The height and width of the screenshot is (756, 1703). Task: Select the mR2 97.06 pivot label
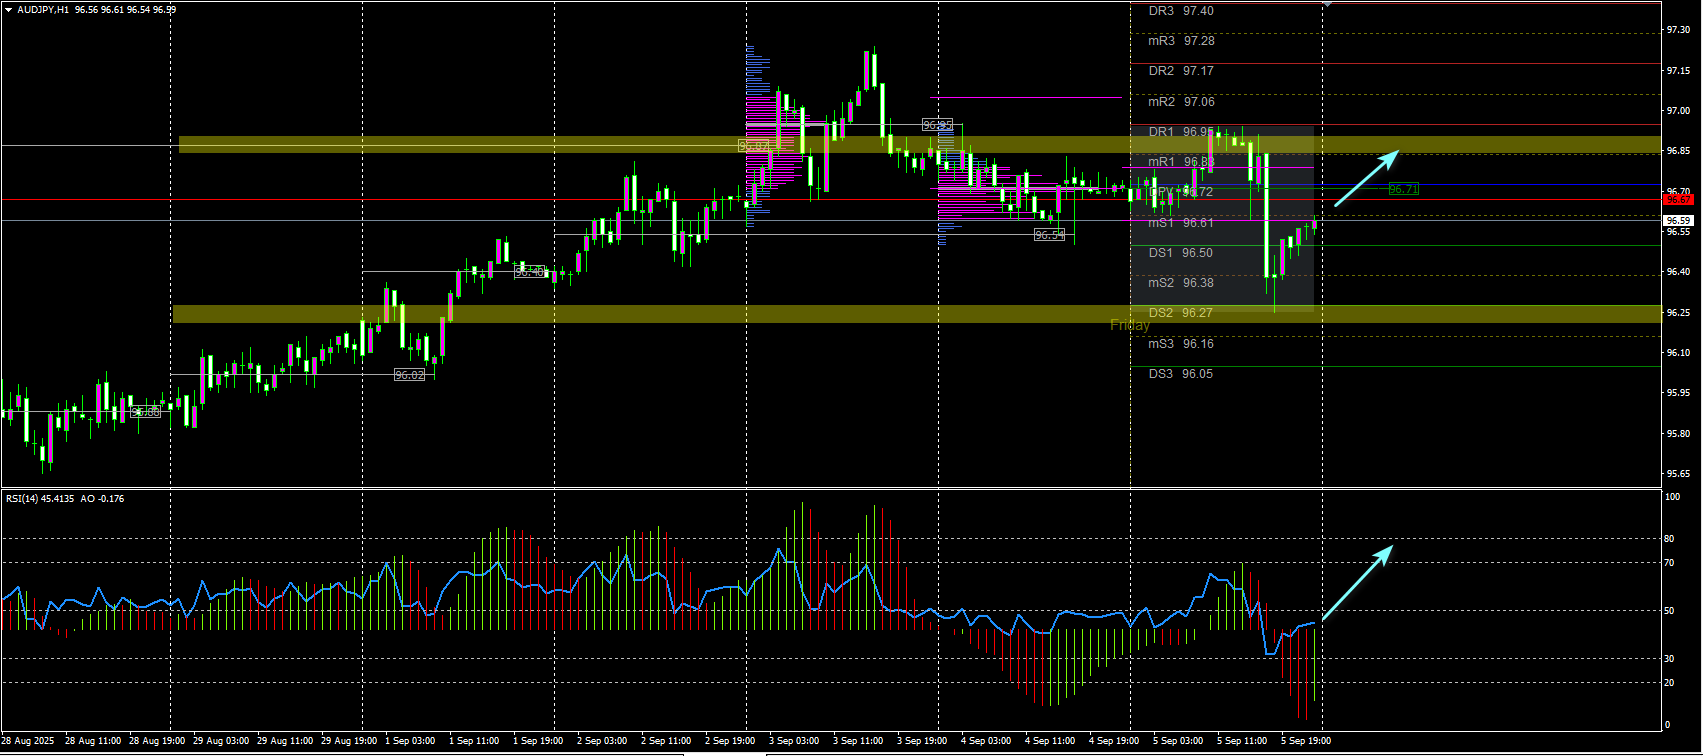click(1181, 102)
